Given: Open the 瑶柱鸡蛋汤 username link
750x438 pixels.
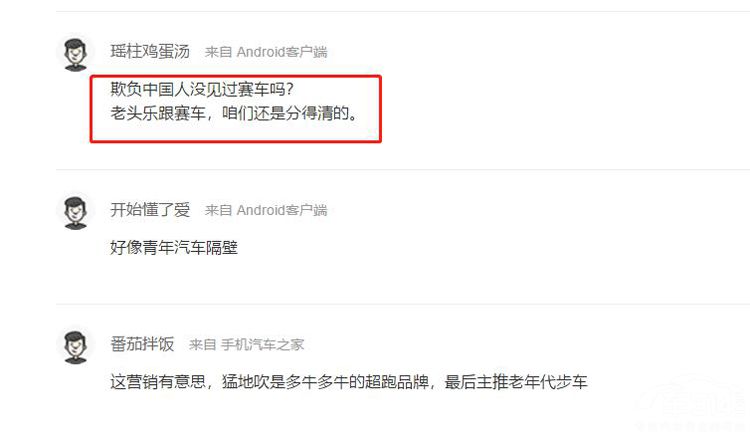Looking at the screenshot, I should click(x=150, y=52).
